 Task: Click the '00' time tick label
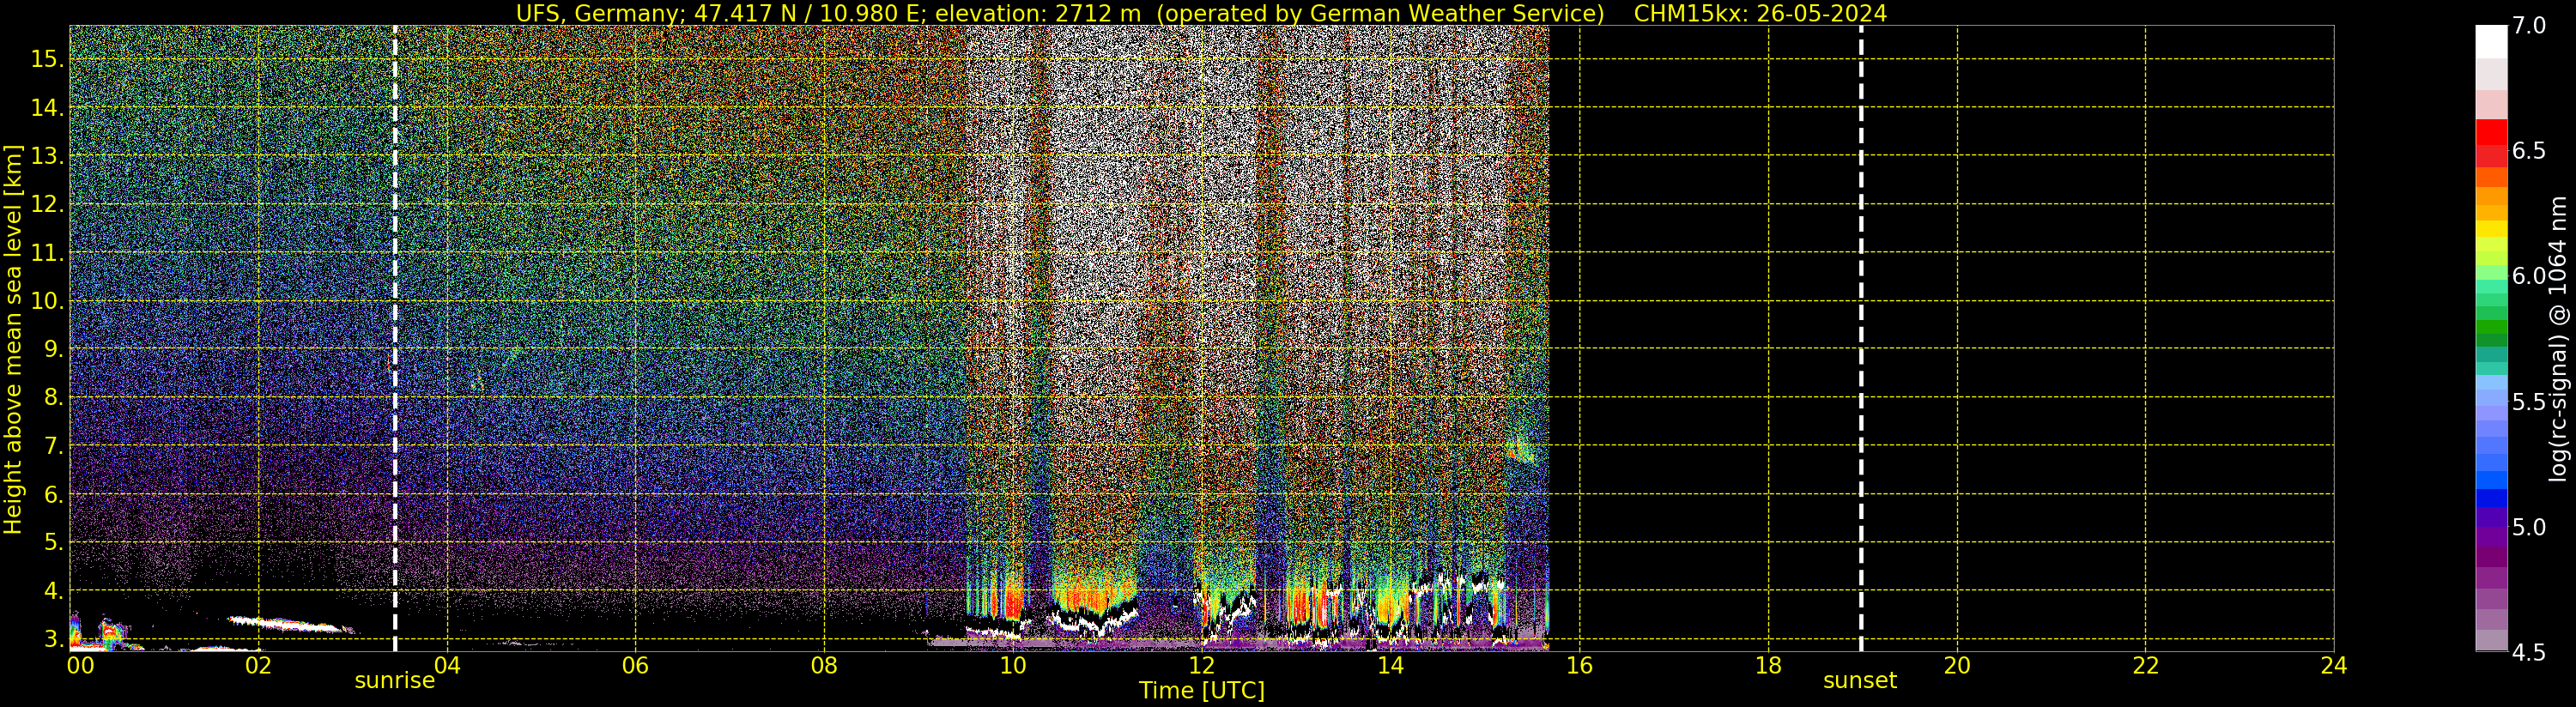point(80,666)
